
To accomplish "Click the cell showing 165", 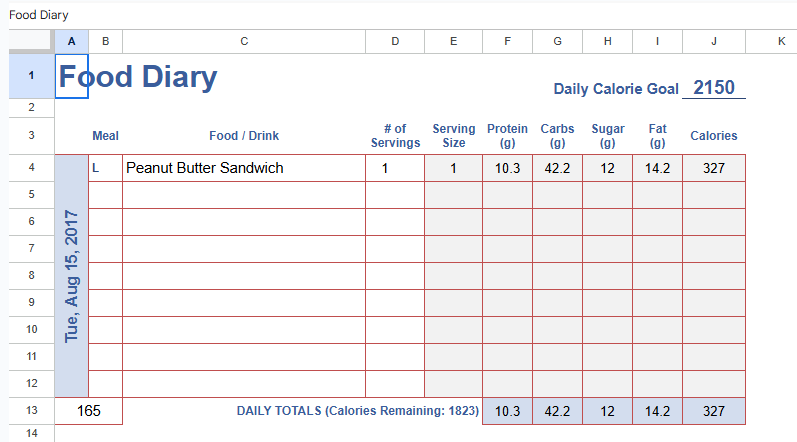I will tap(89, 411).
